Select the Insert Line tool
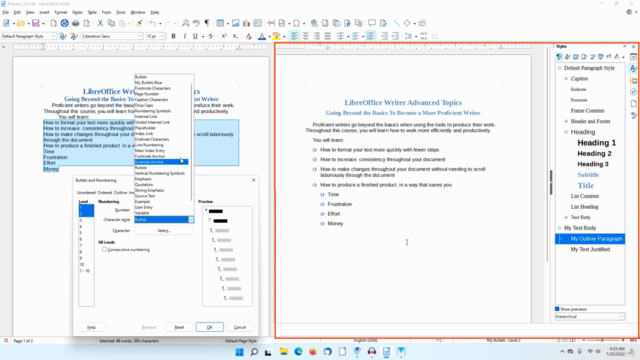Screen dimensions: 640x360 (x=396, y=23)
